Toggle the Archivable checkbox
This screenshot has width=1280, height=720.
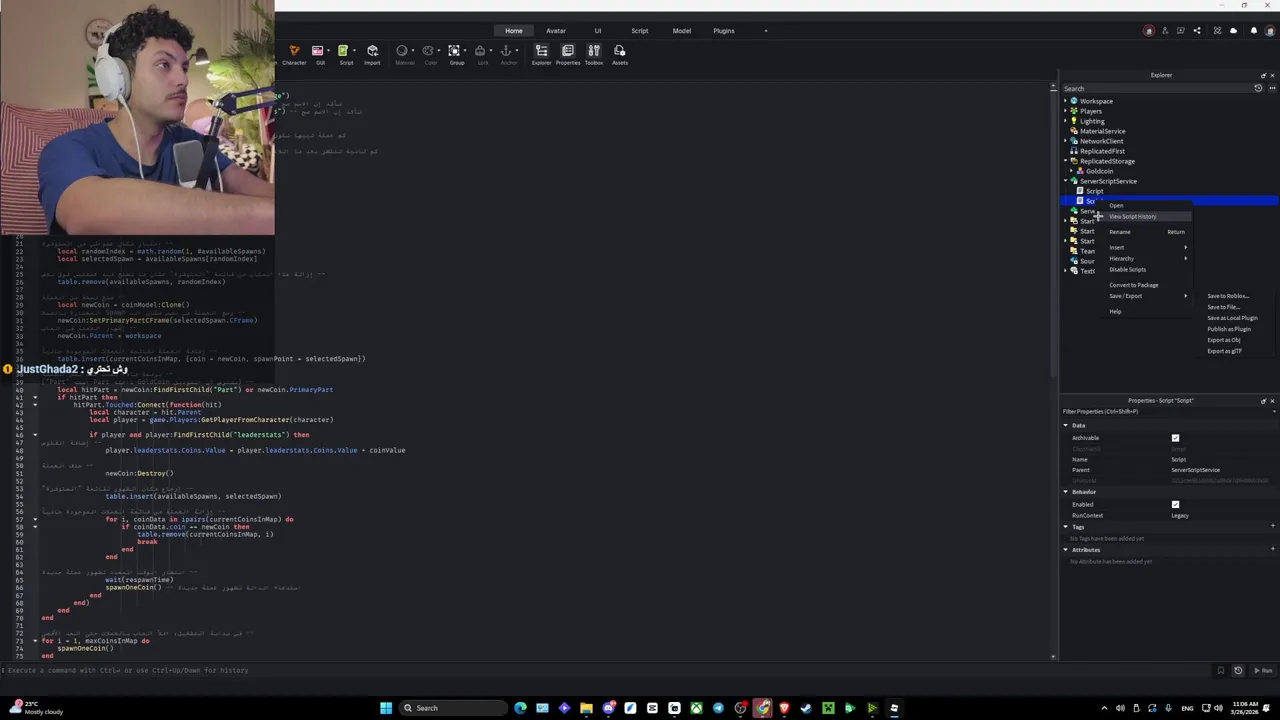[x=1175, y=438]
